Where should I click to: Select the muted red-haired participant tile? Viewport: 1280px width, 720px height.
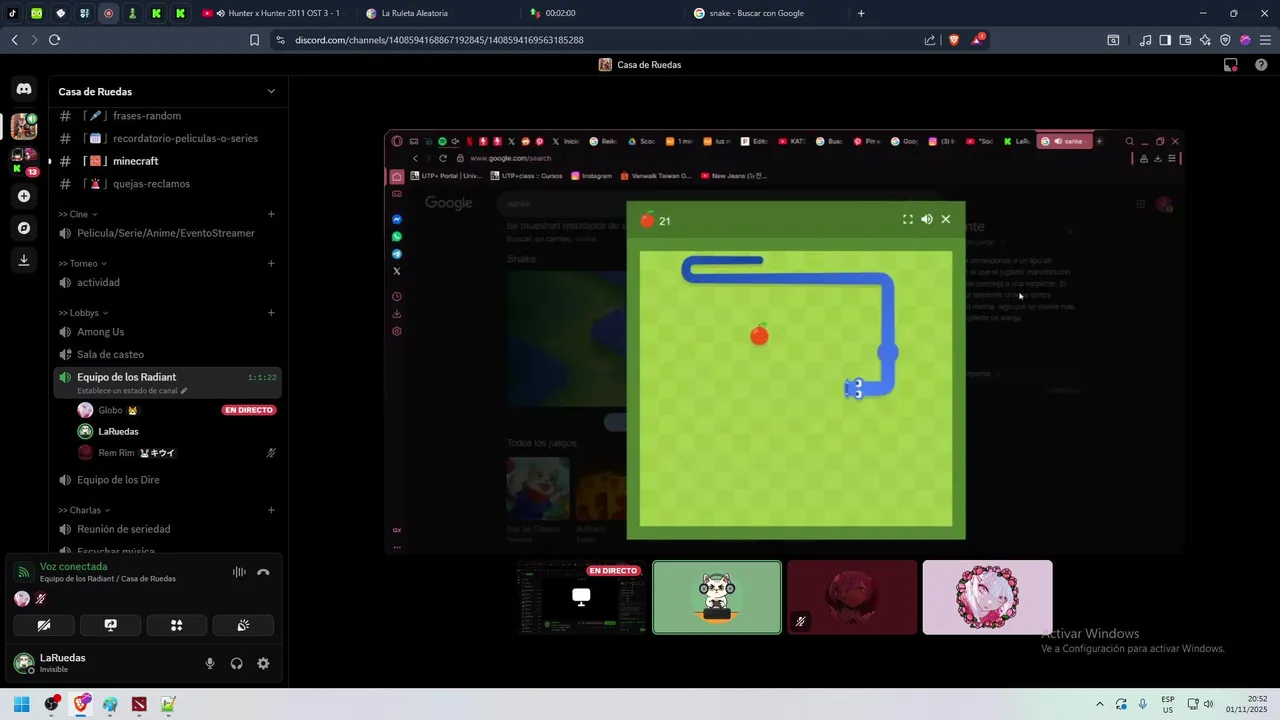pos(852,597)
